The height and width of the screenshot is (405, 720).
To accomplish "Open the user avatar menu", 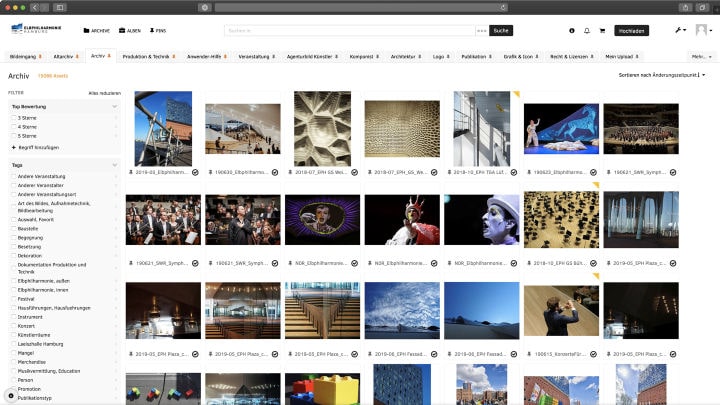I will point(703,30).
